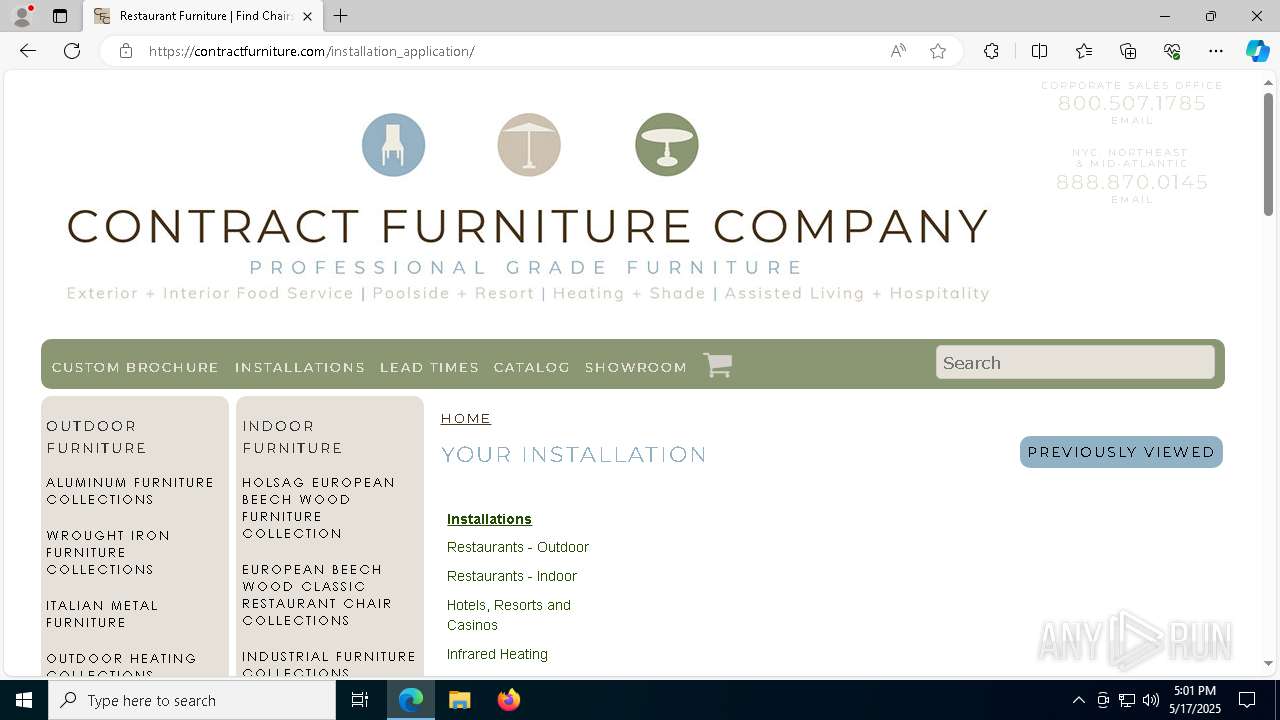This screenshot has width=1280, height=720.
Task: Click the Previously Viewed button
Action: [1121, 452]
